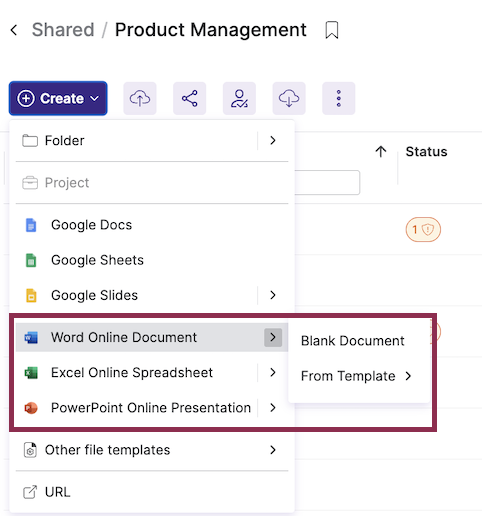Expand the Folder submenu arrow
Viewport: 482px width, 516px height.
tap(273, 141)
